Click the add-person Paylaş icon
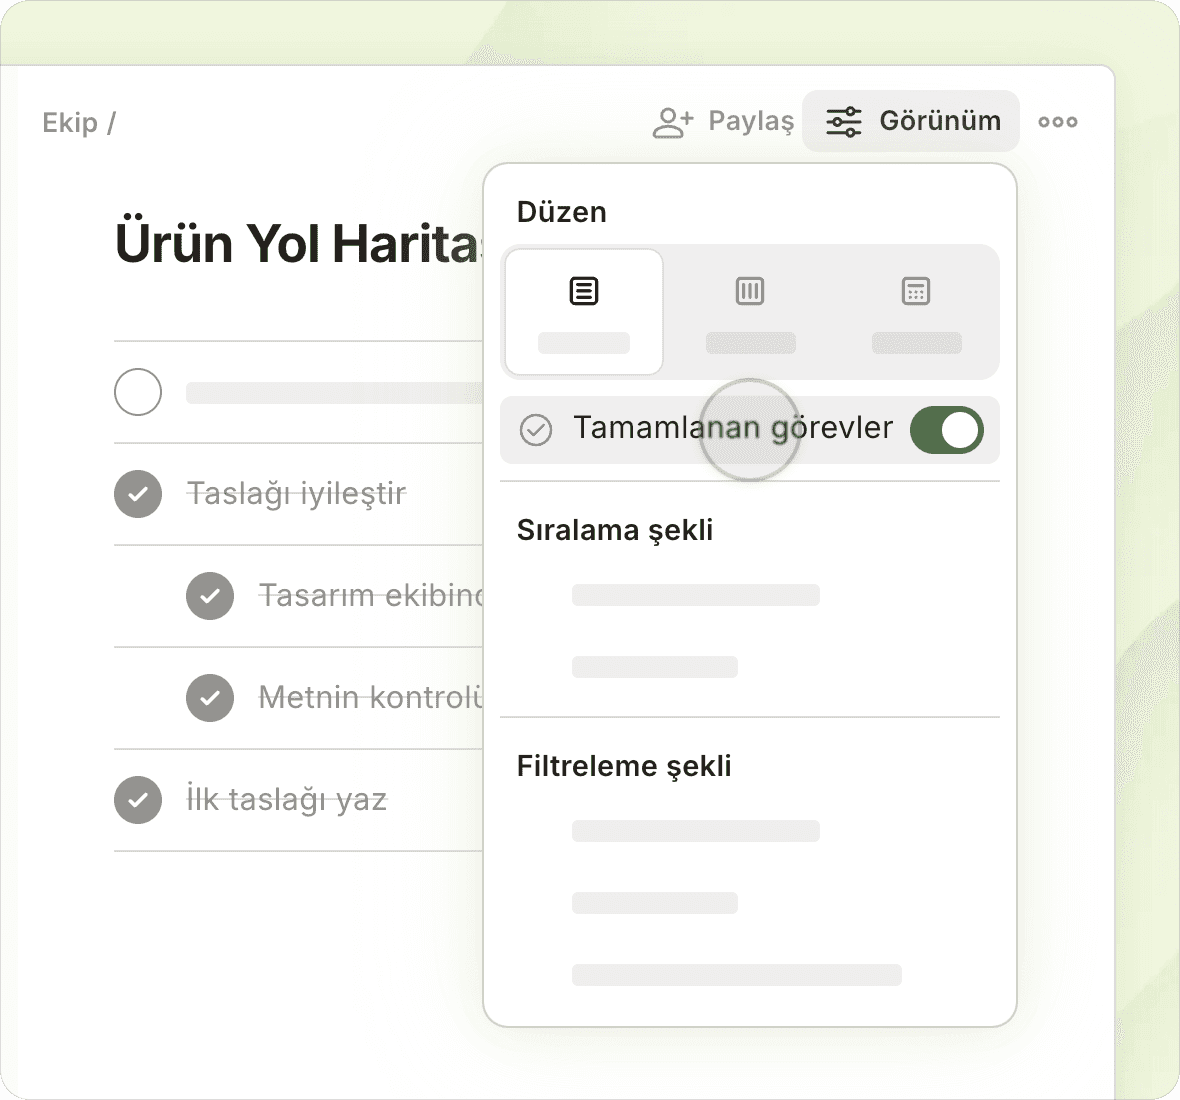Screen dimensions: 1180x1100 click(672, 122)
